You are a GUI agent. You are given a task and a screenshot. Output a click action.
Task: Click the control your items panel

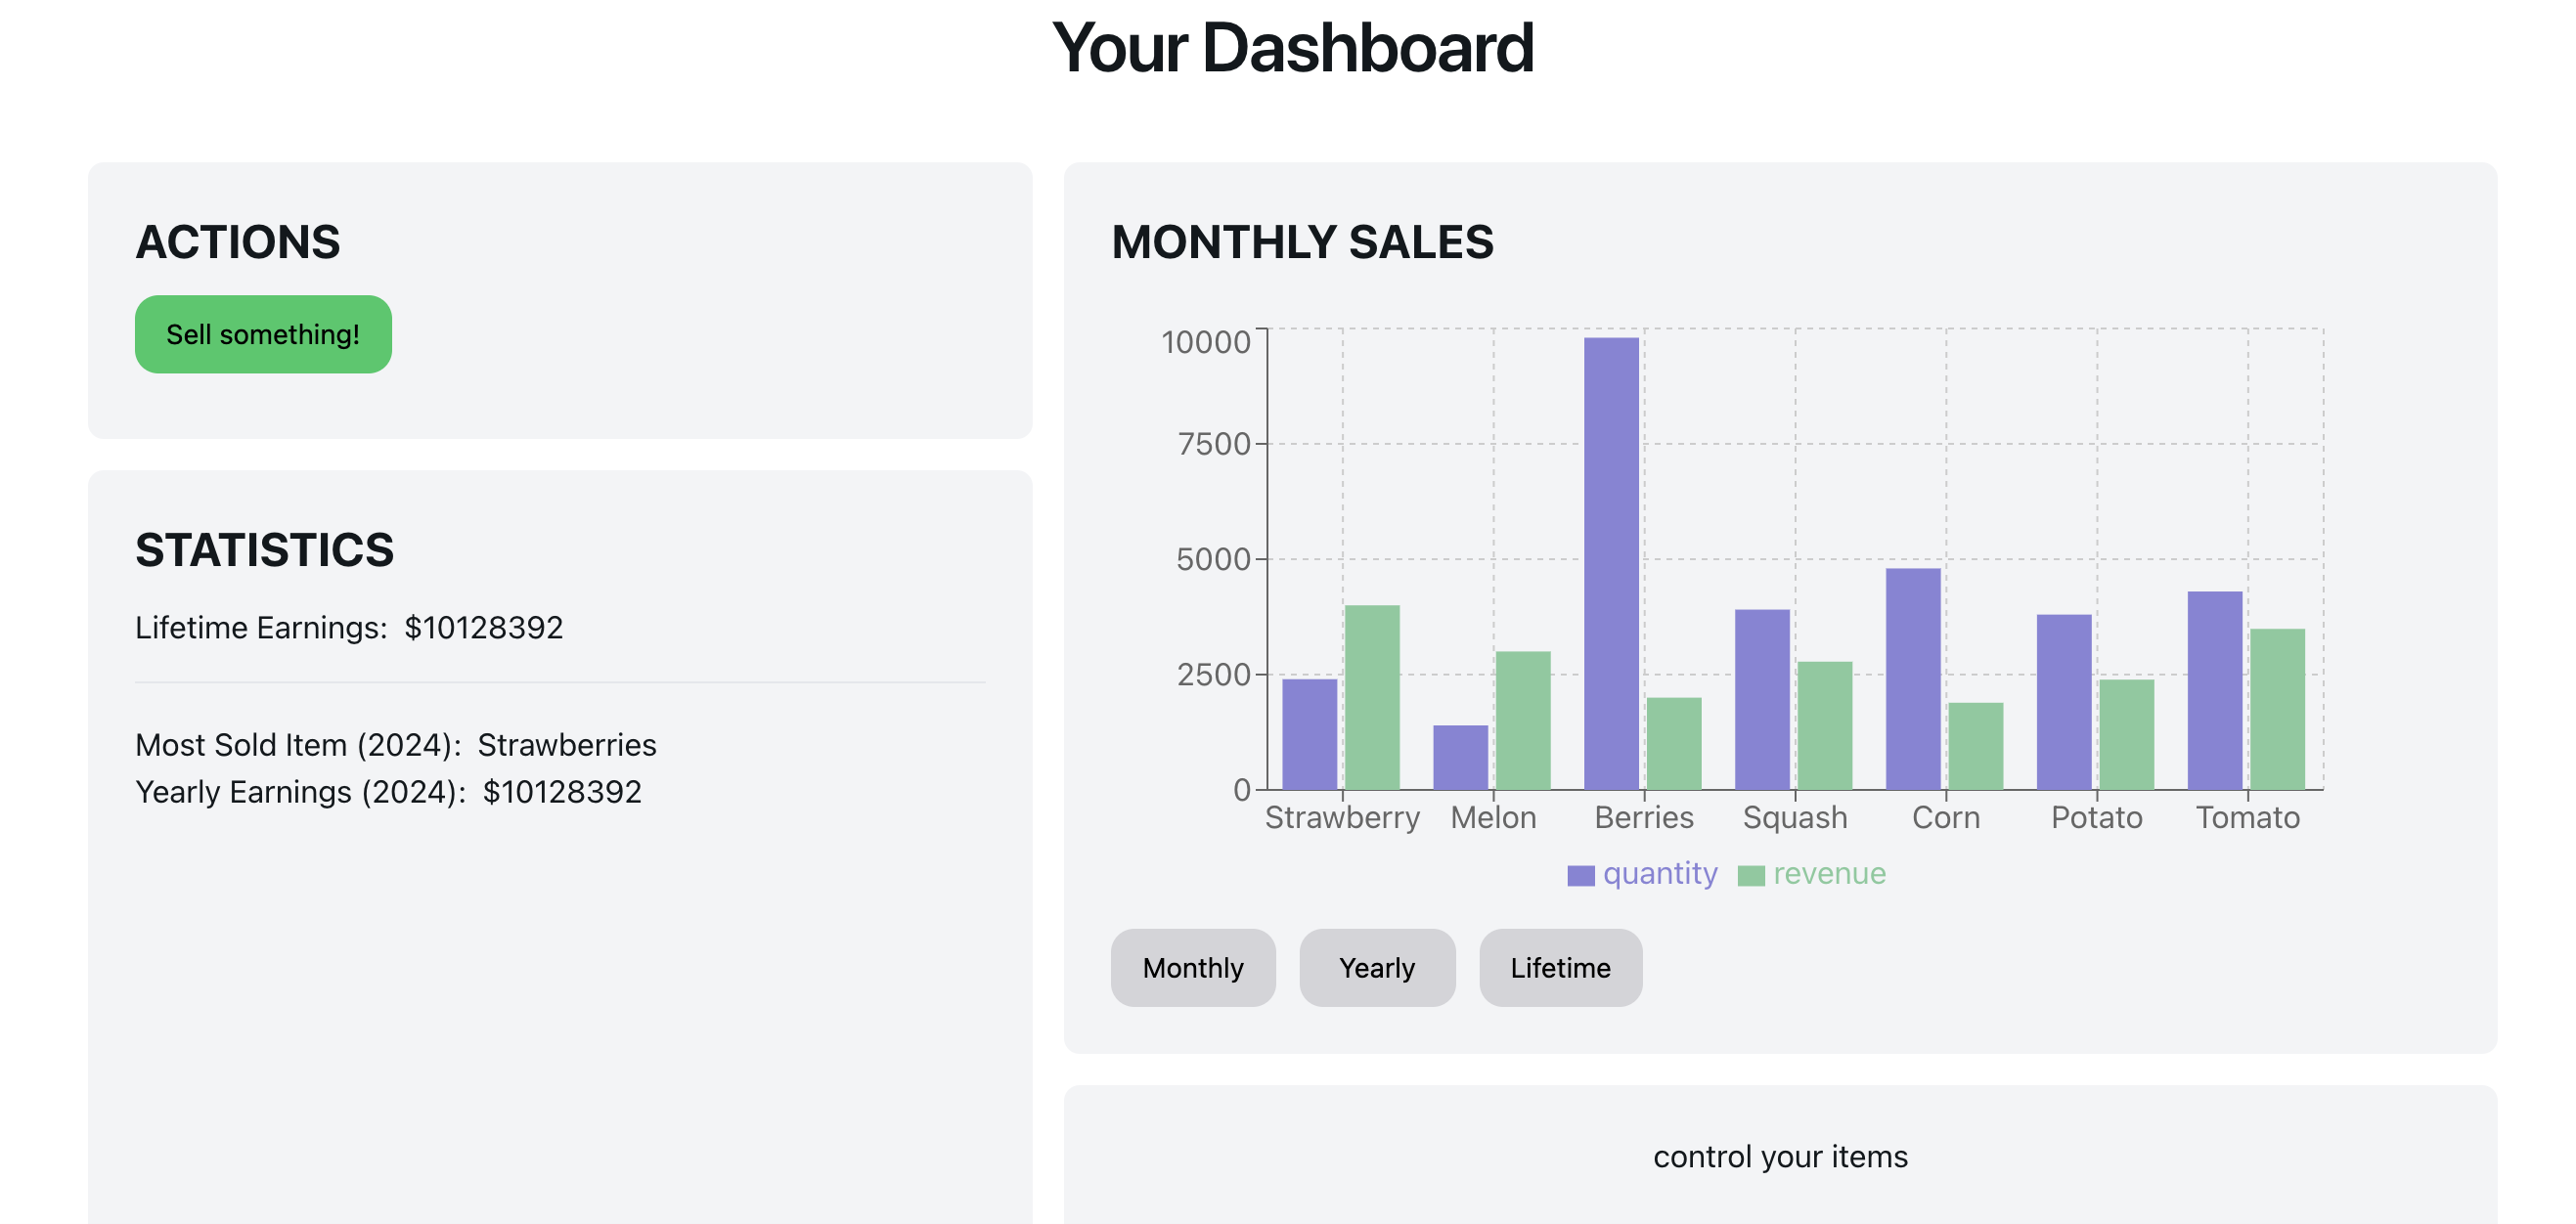click(1781, 1156)
